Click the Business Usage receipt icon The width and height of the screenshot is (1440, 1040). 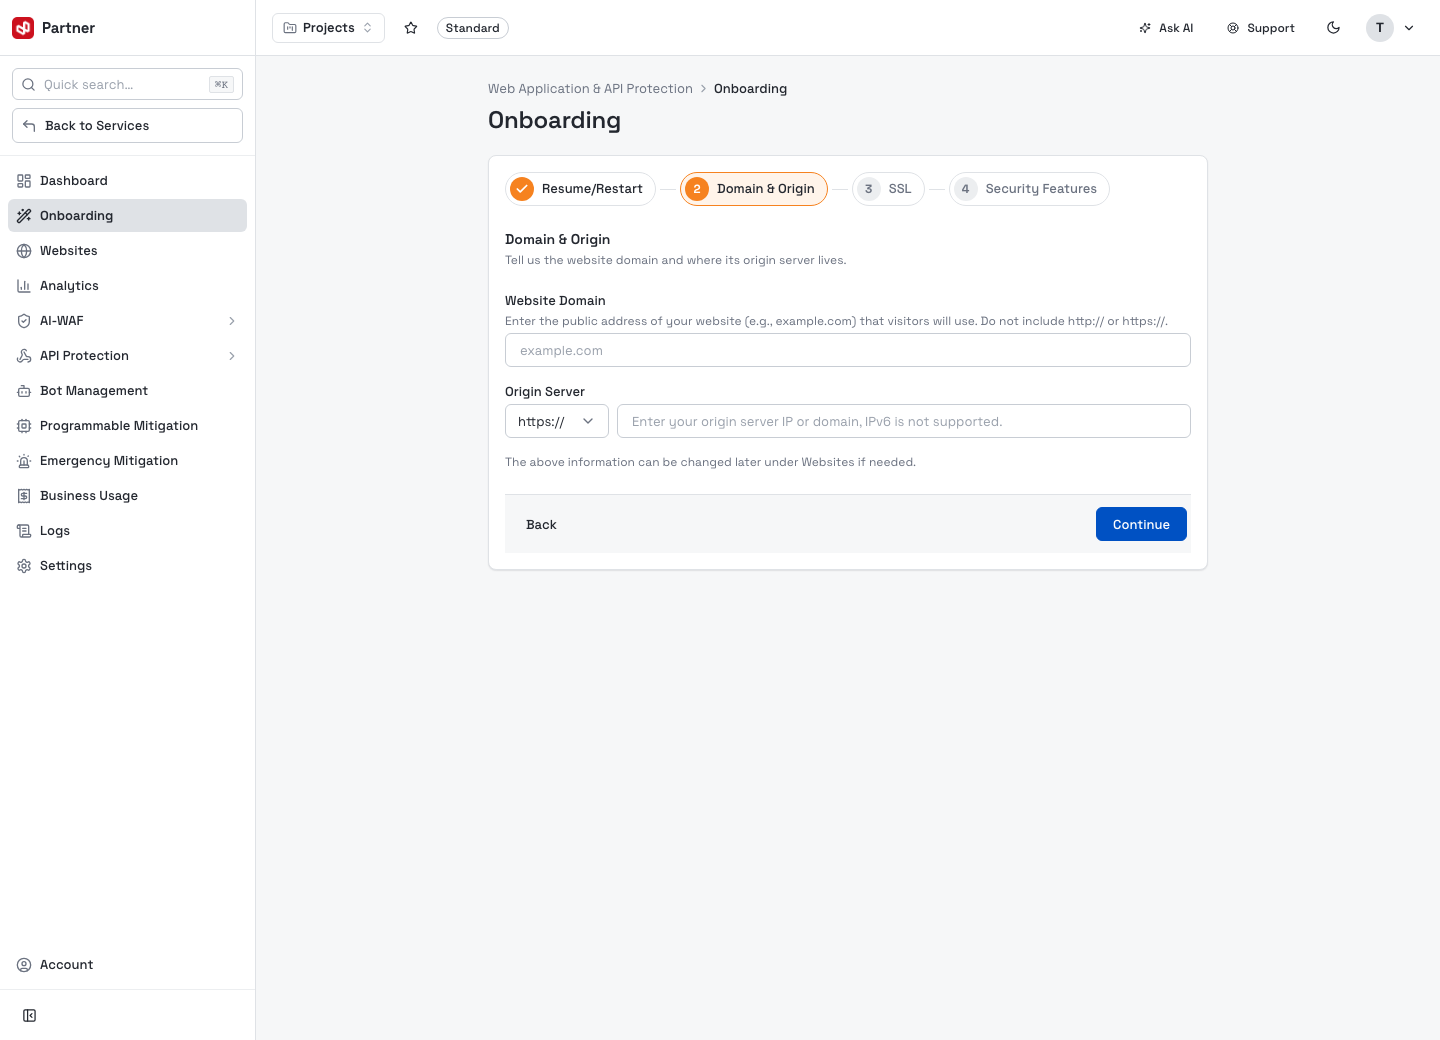[x=24, y=496]
